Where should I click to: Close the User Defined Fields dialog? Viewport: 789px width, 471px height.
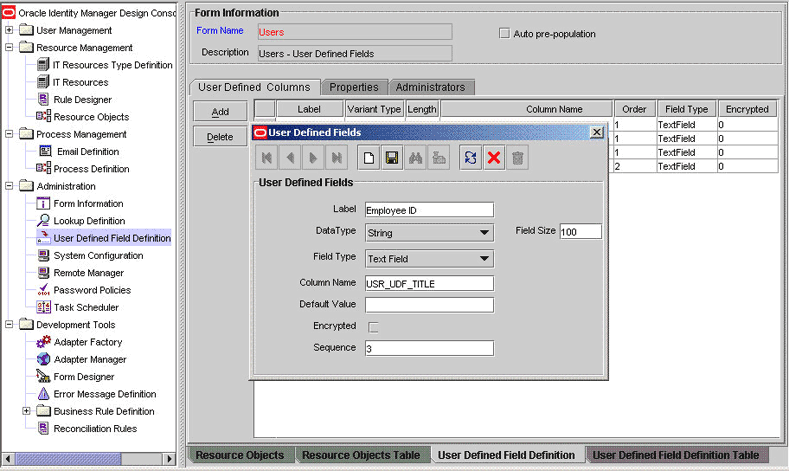(597, 132)
